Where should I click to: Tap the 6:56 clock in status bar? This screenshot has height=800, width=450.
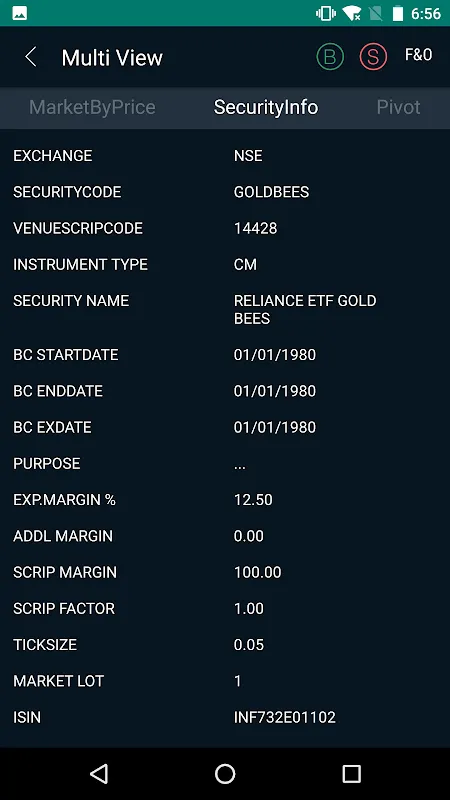coord(426,14)
